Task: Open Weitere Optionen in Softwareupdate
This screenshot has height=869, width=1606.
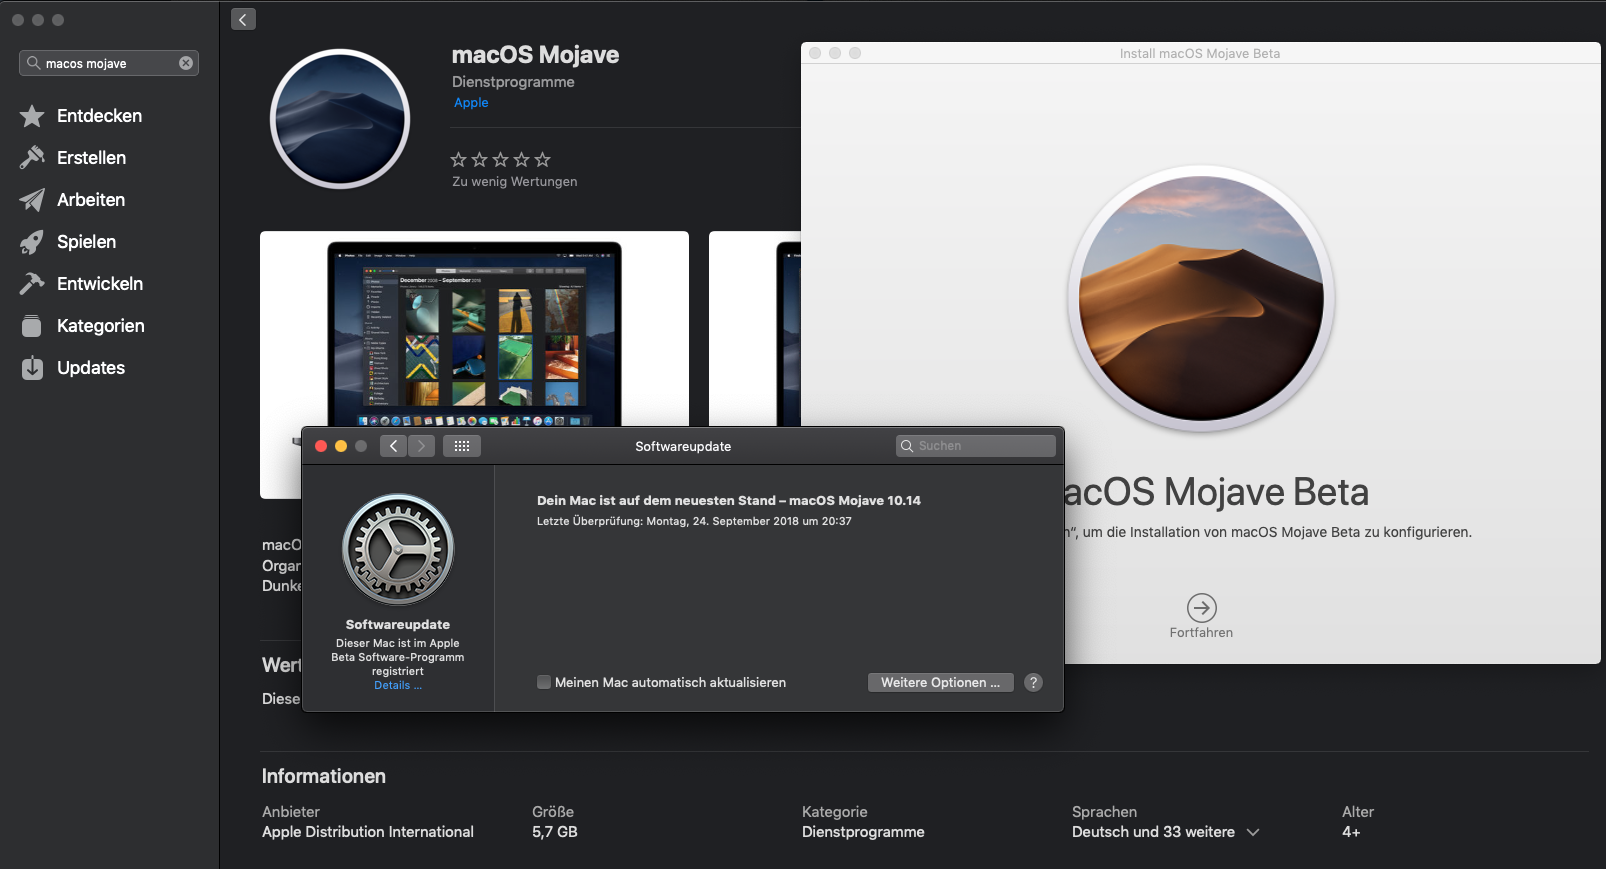Action: click(941, 682)
